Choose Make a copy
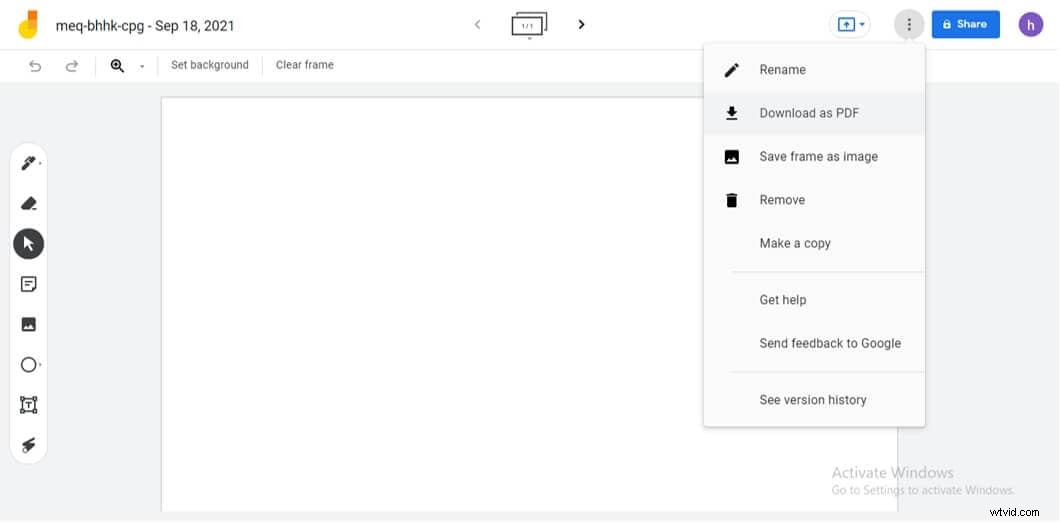Viewport: 1060px width, 522px height. pyautogui.click(x=814, y=243)
